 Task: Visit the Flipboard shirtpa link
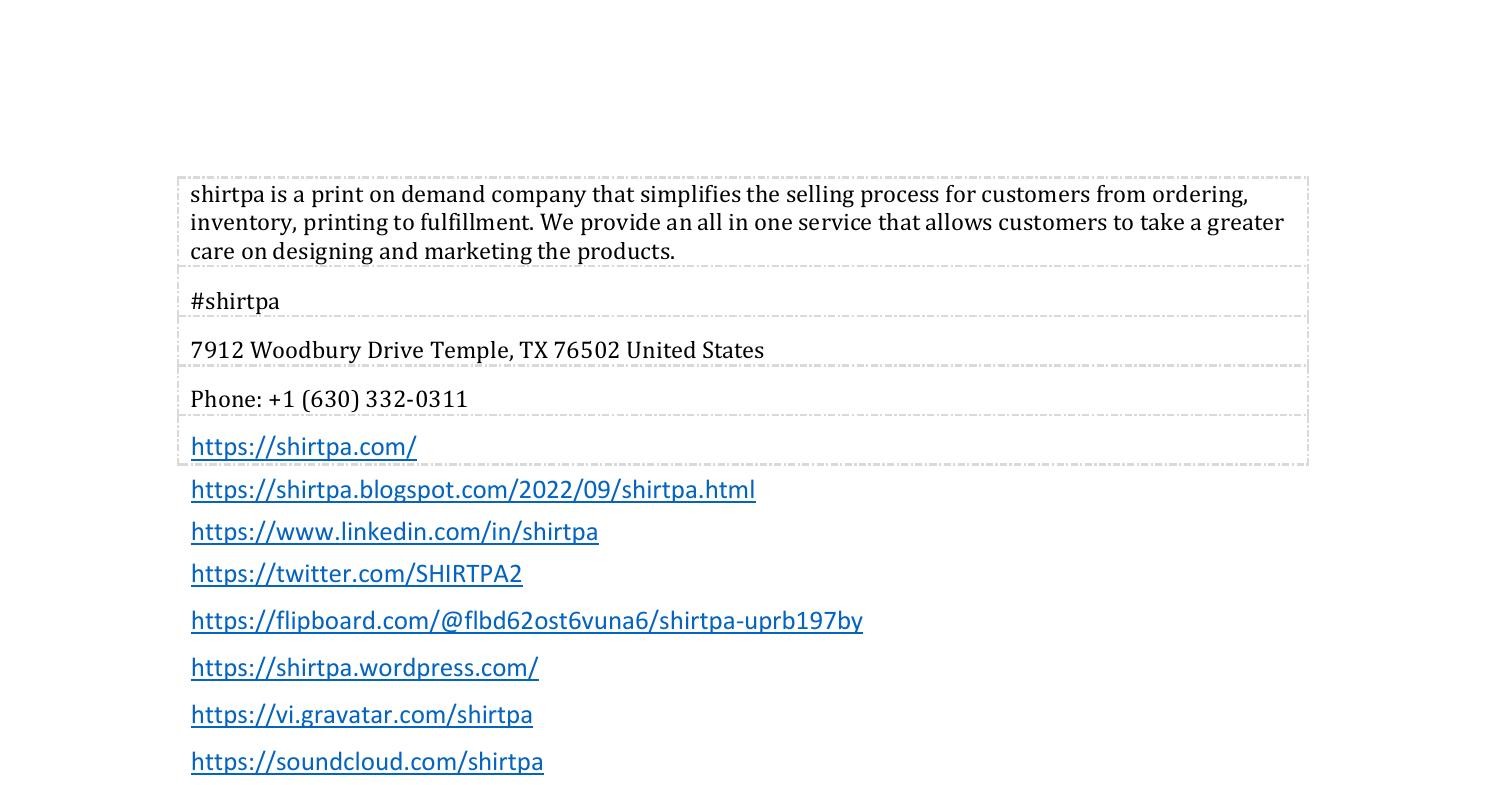pyautogui.click(x=526, y=621)
